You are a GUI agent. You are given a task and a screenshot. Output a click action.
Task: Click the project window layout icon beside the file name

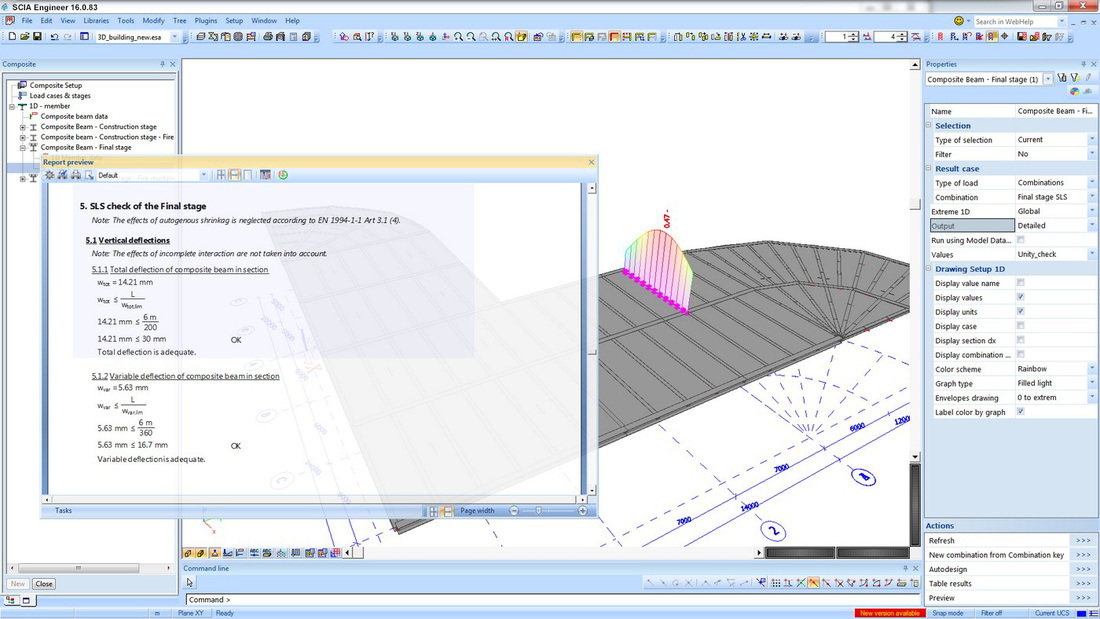click(84, 36)
